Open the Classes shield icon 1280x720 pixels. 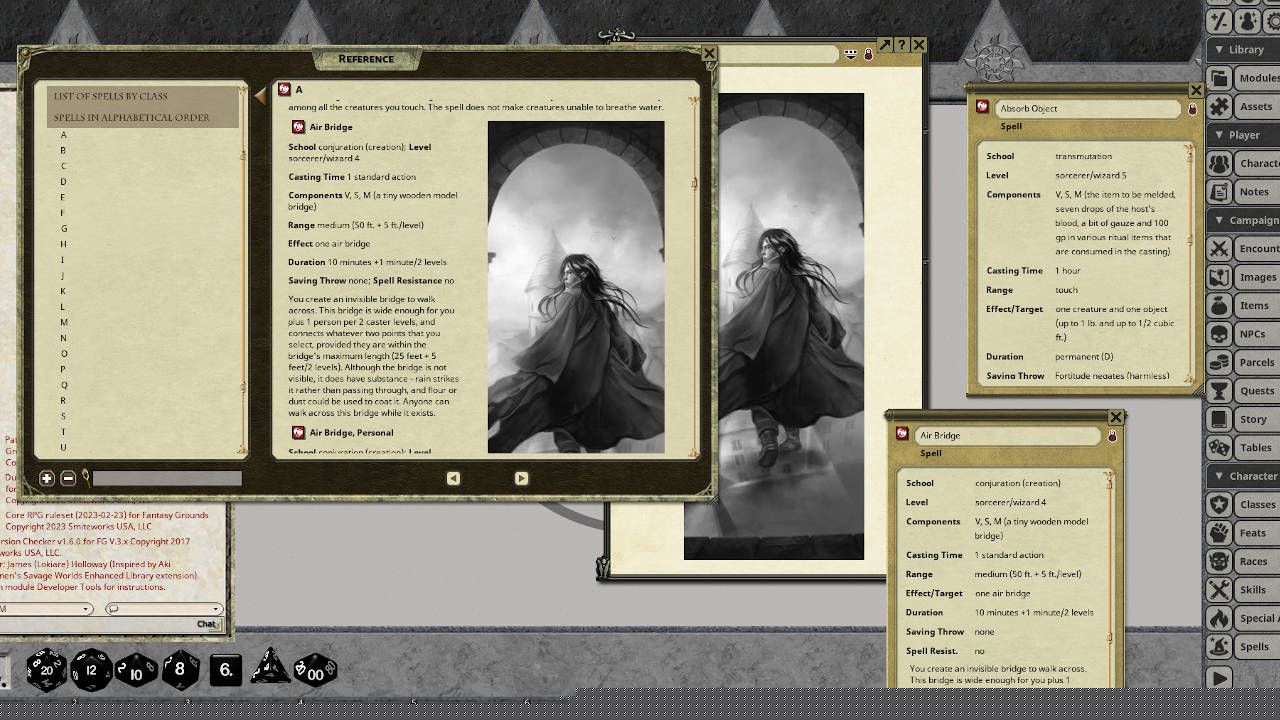click(x=1219, y=504)
